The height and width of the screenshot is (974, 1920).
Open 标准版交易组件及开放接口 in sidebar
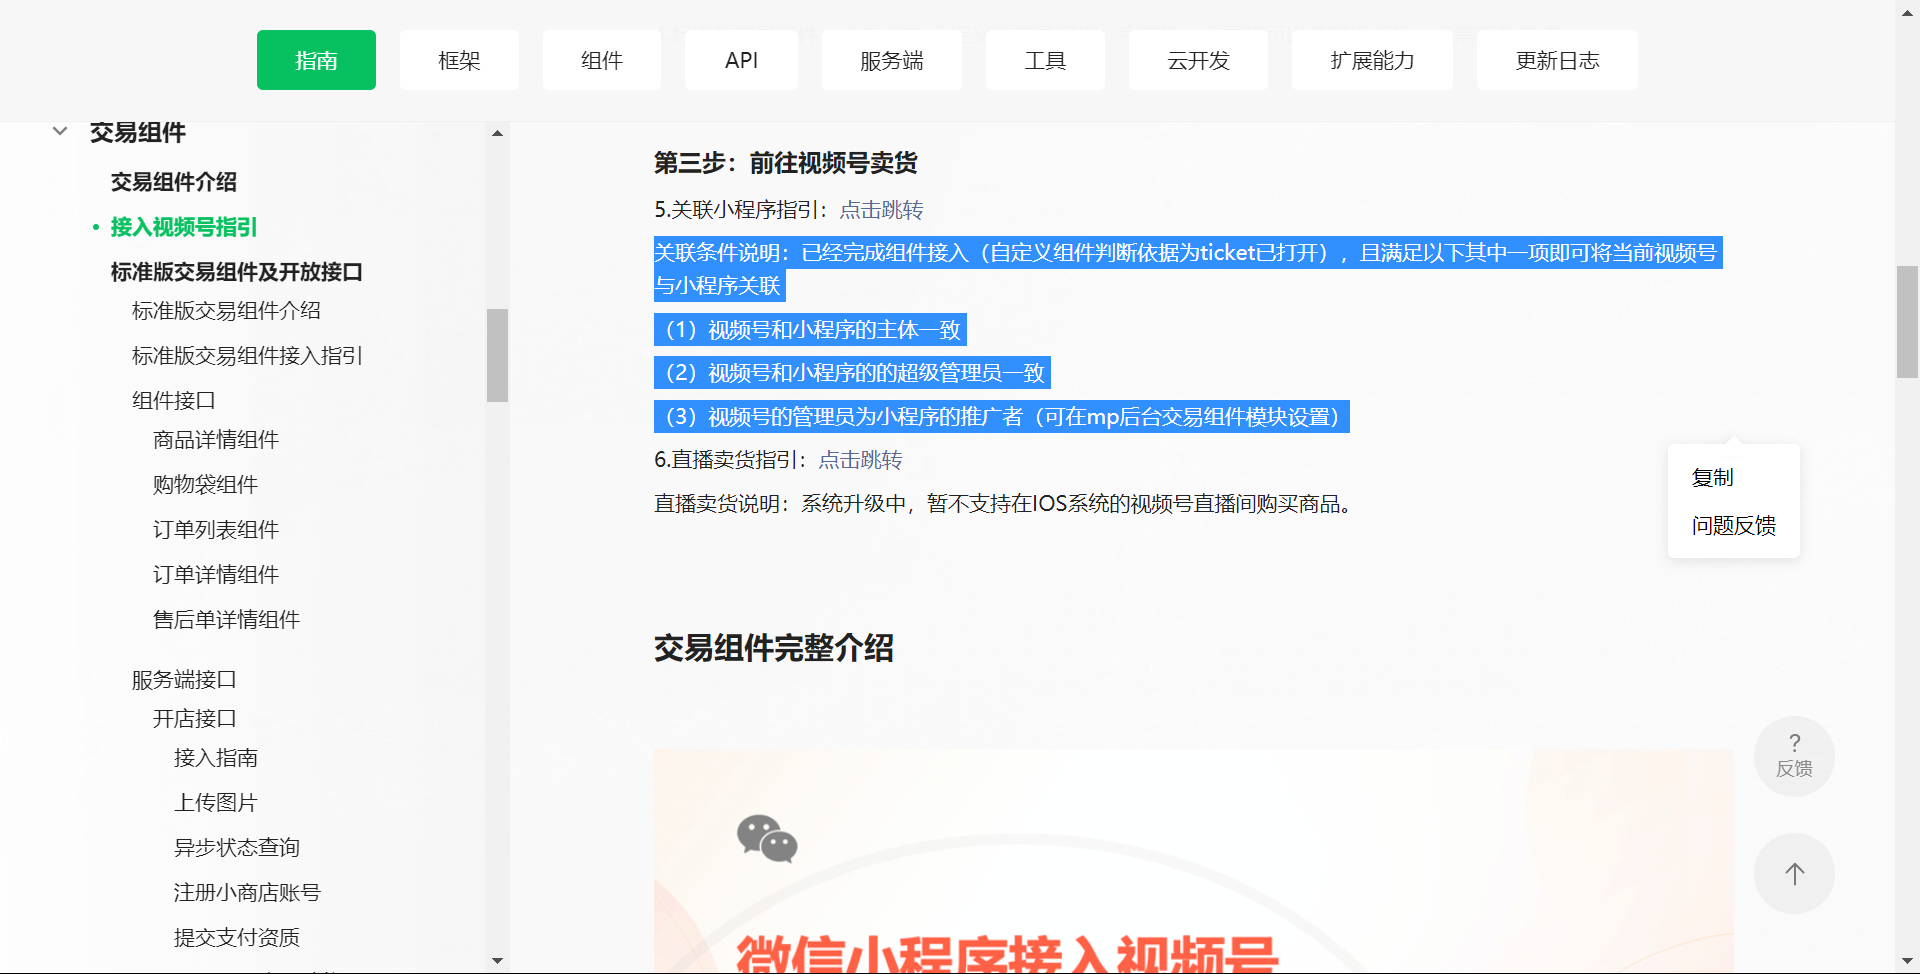point(236,272)
